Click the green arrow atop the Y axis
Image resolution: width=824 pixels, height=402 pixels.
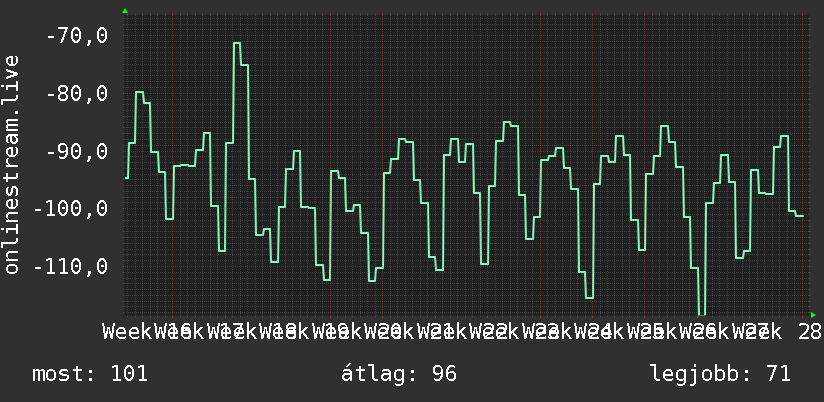point(125,11)
